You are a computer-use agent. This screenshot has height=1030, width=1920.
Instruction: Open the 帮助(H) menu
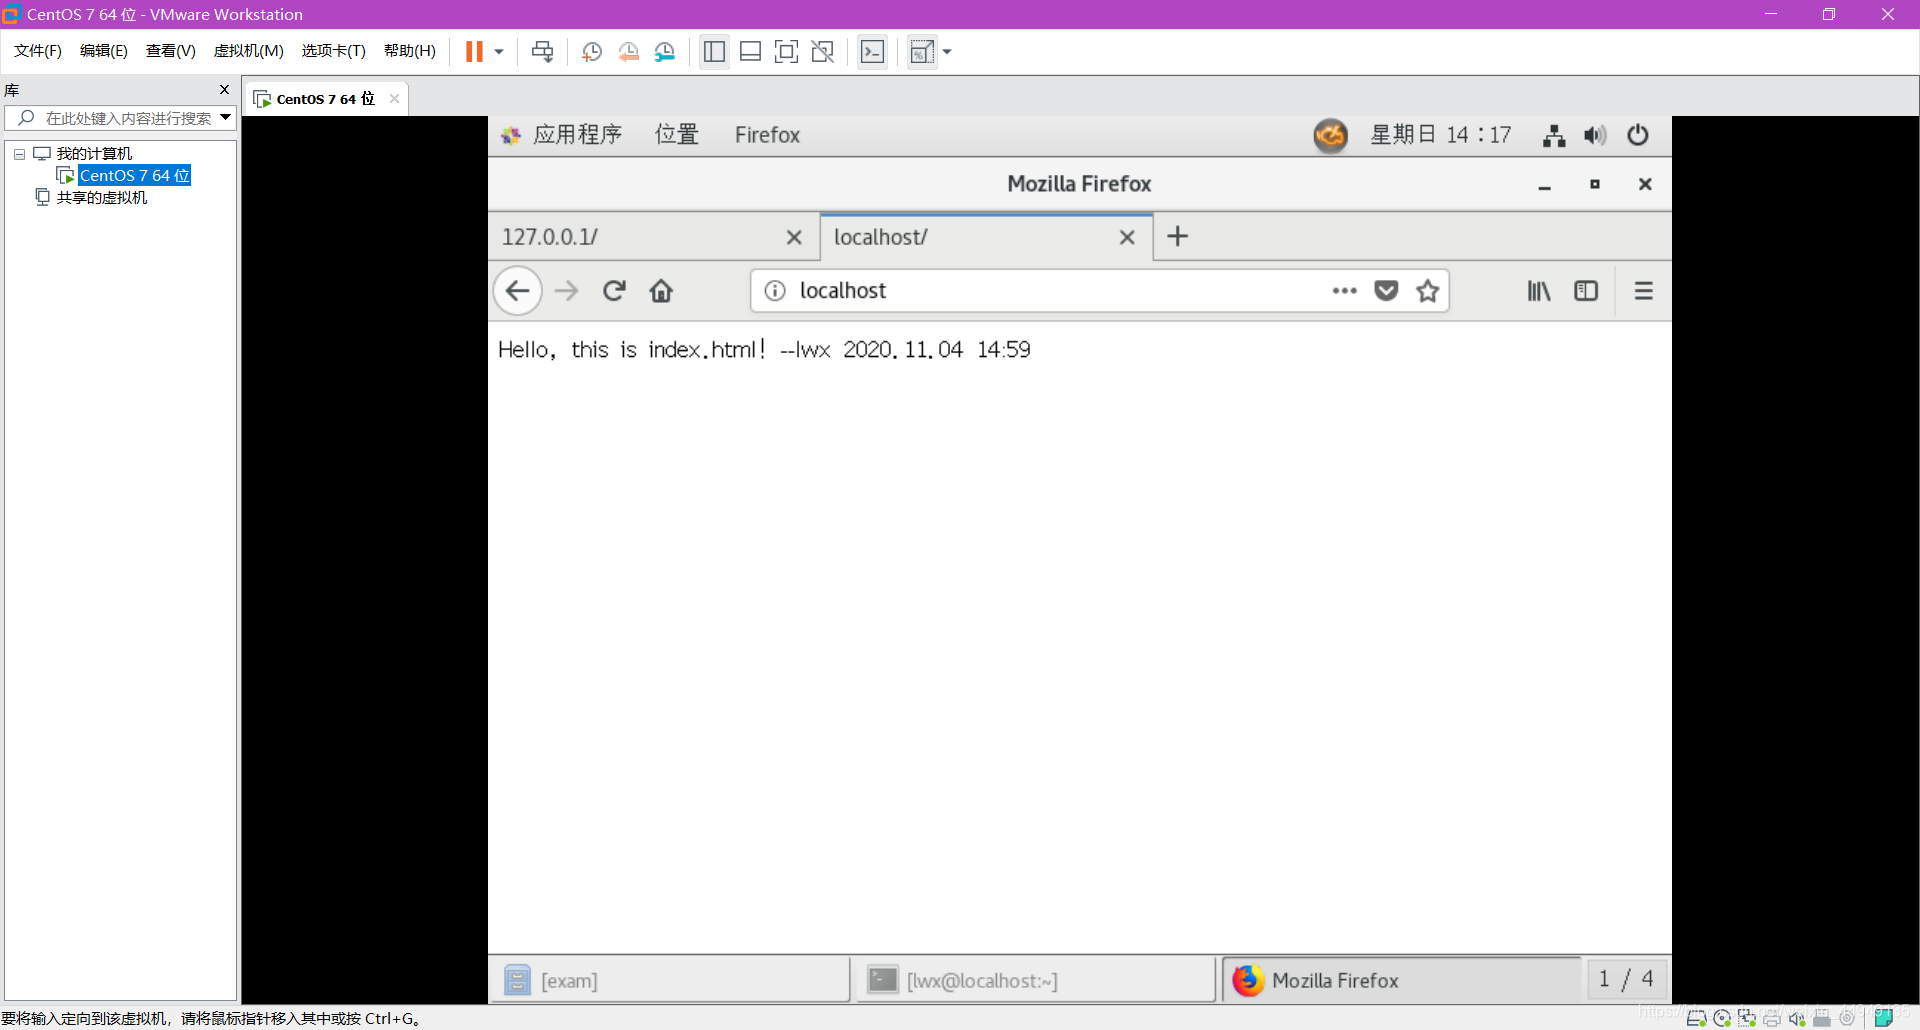click(410, 51)
